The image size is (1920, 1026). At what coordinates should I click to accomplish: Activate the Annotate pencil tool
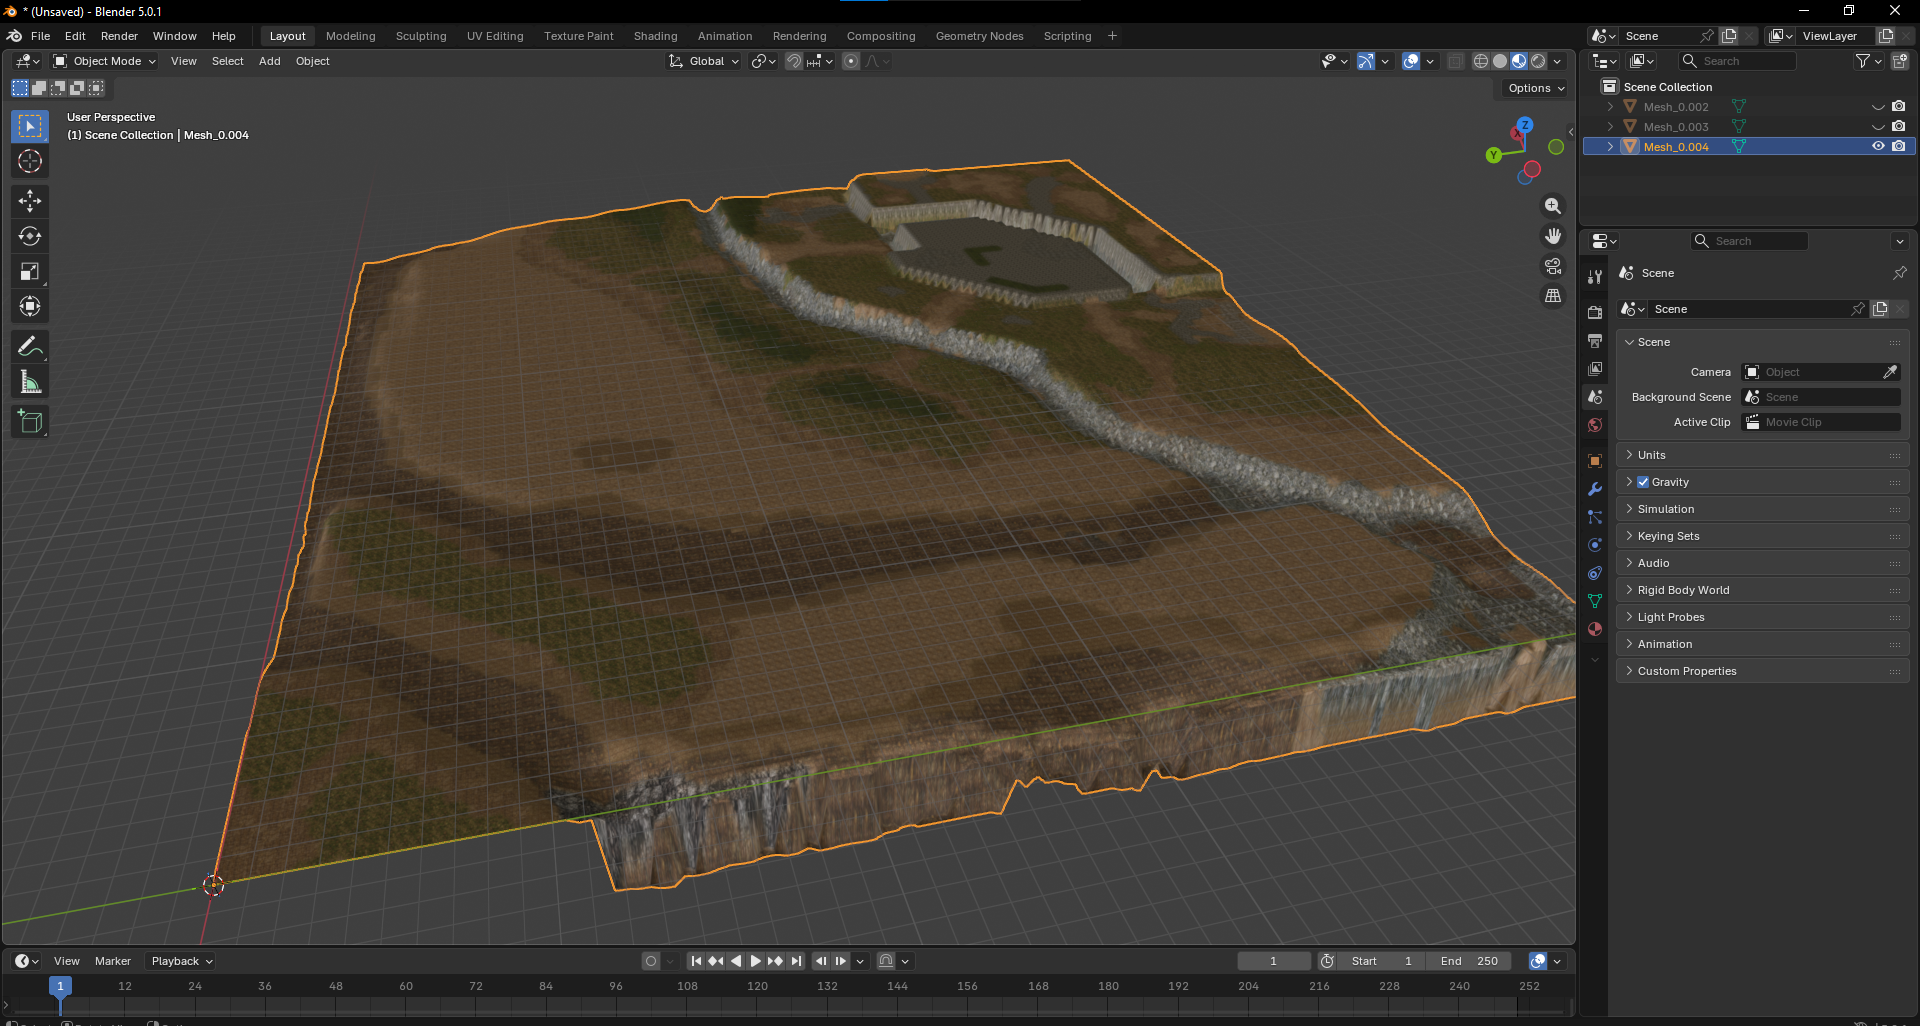pyautogui.click(x=30, y=347)
